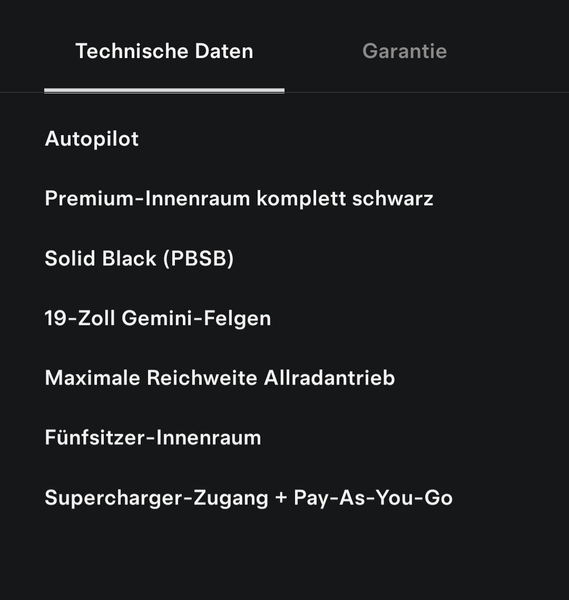Choose the Solid Black (PBSB) entry
The height and width of the screenshot is (600, 569).
pyautogui.click(x=139, y=258)
